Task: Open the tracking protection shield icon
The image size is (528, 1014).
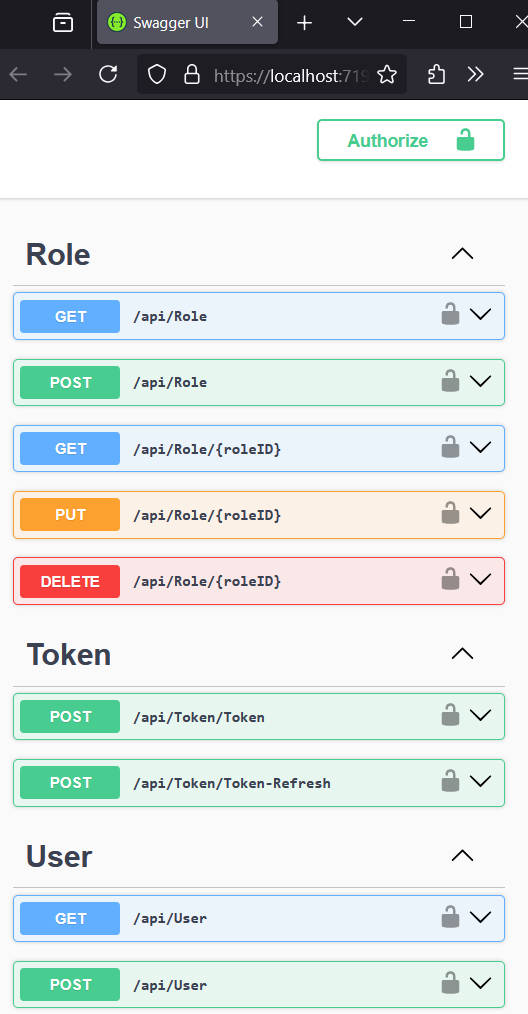Action: 157,75
